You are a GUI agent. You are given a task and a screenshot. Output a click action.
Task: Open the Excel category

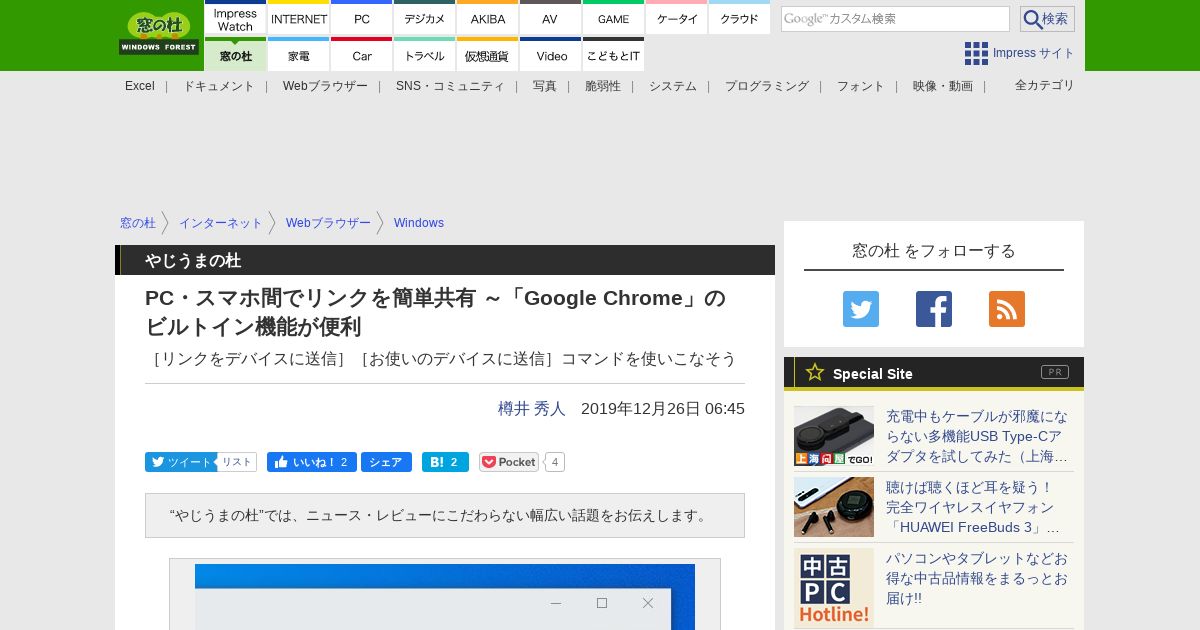click(140, 86)
